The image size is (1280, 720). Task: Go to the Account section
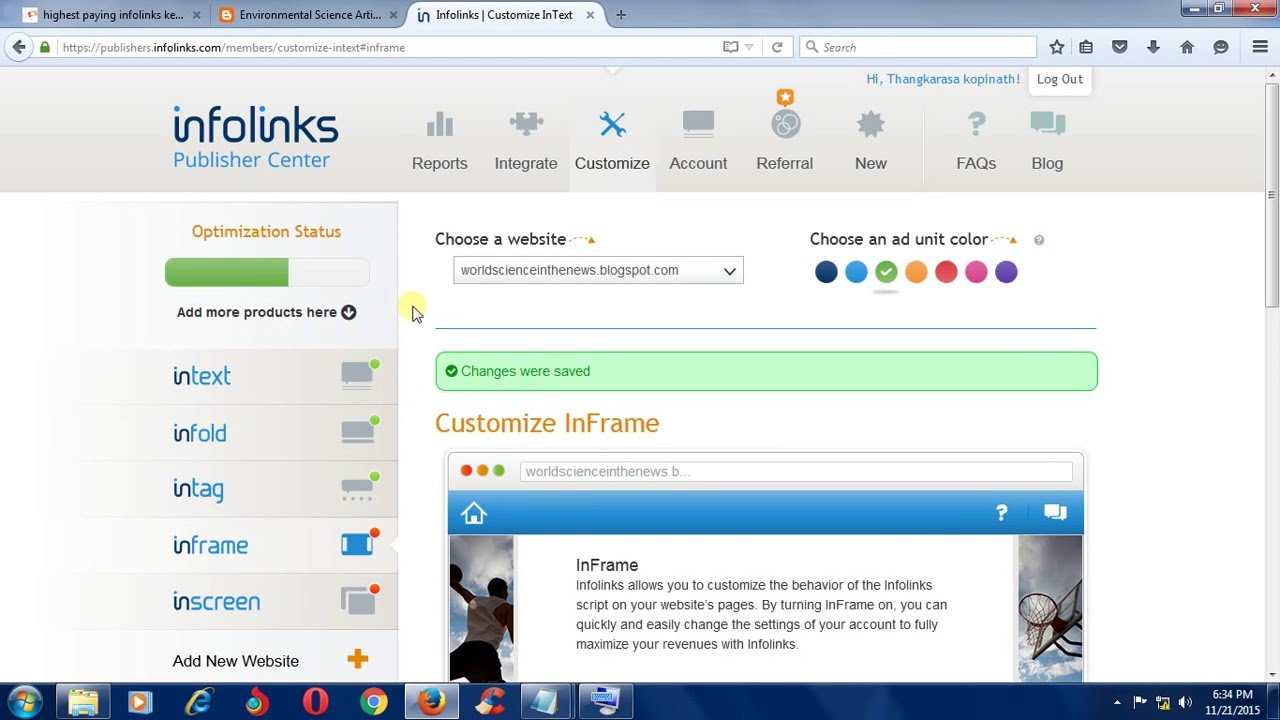(698, 141)
